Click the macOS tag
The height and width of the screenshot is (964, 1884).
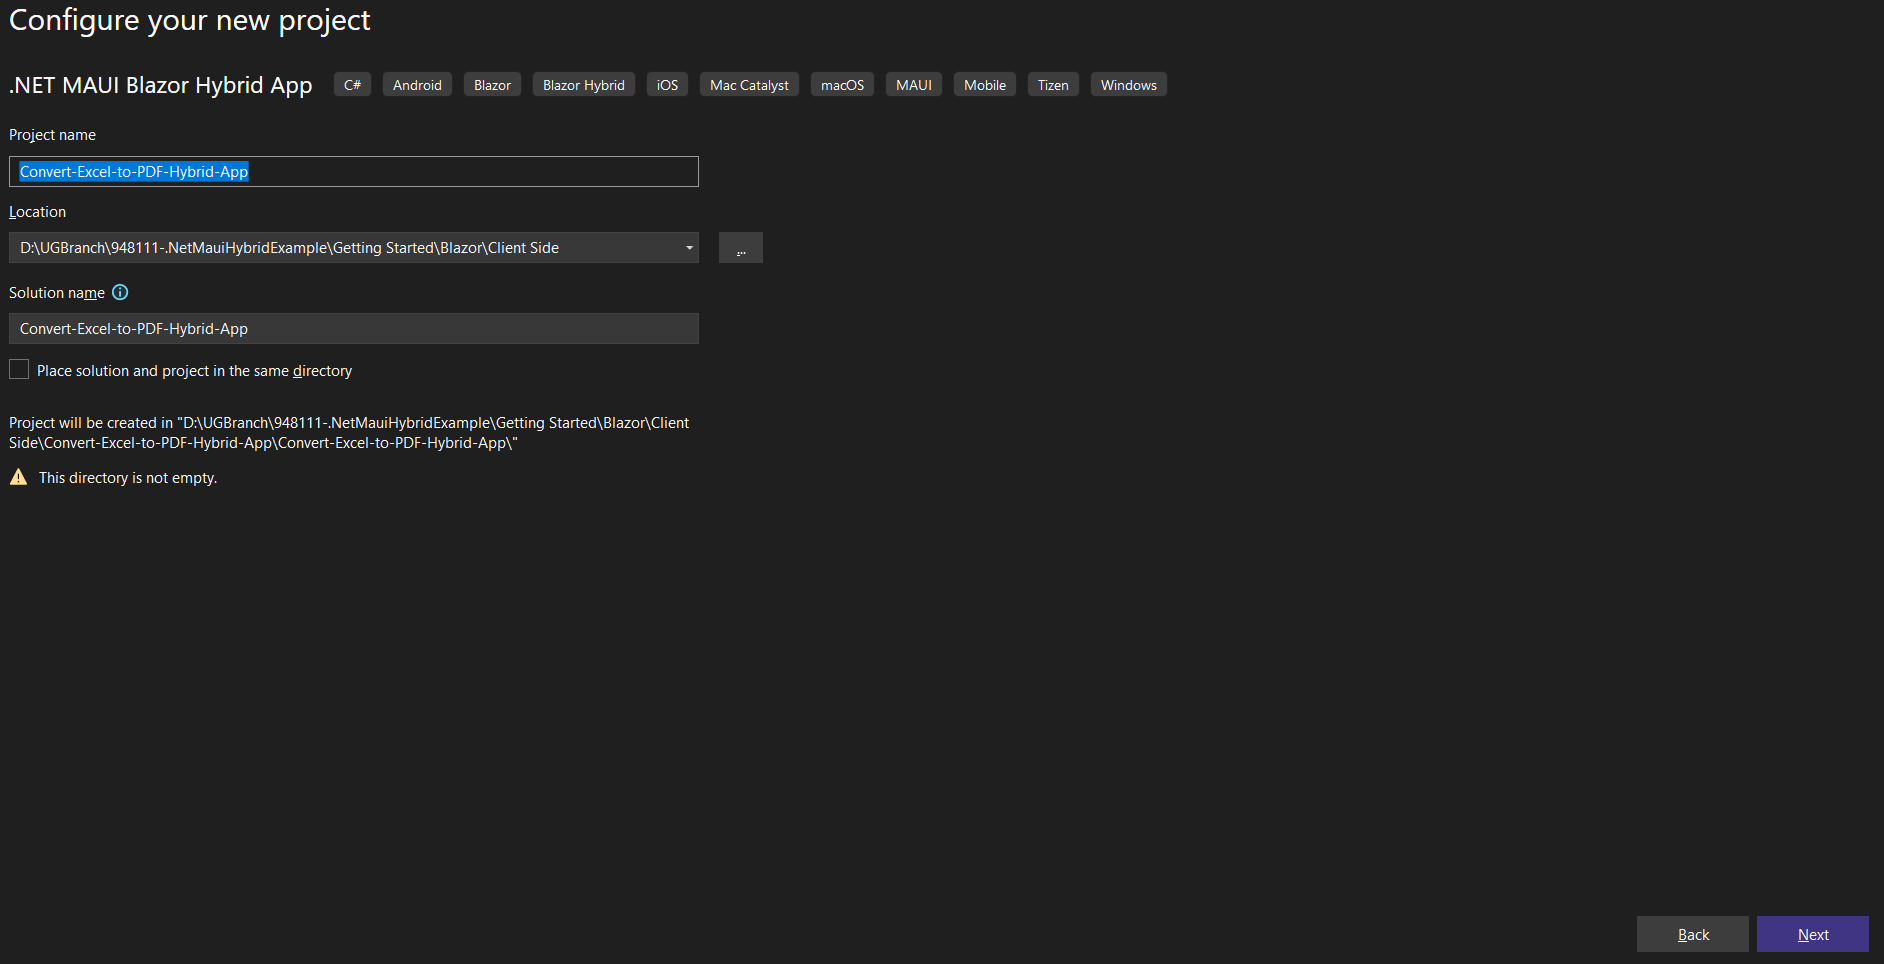841,84
